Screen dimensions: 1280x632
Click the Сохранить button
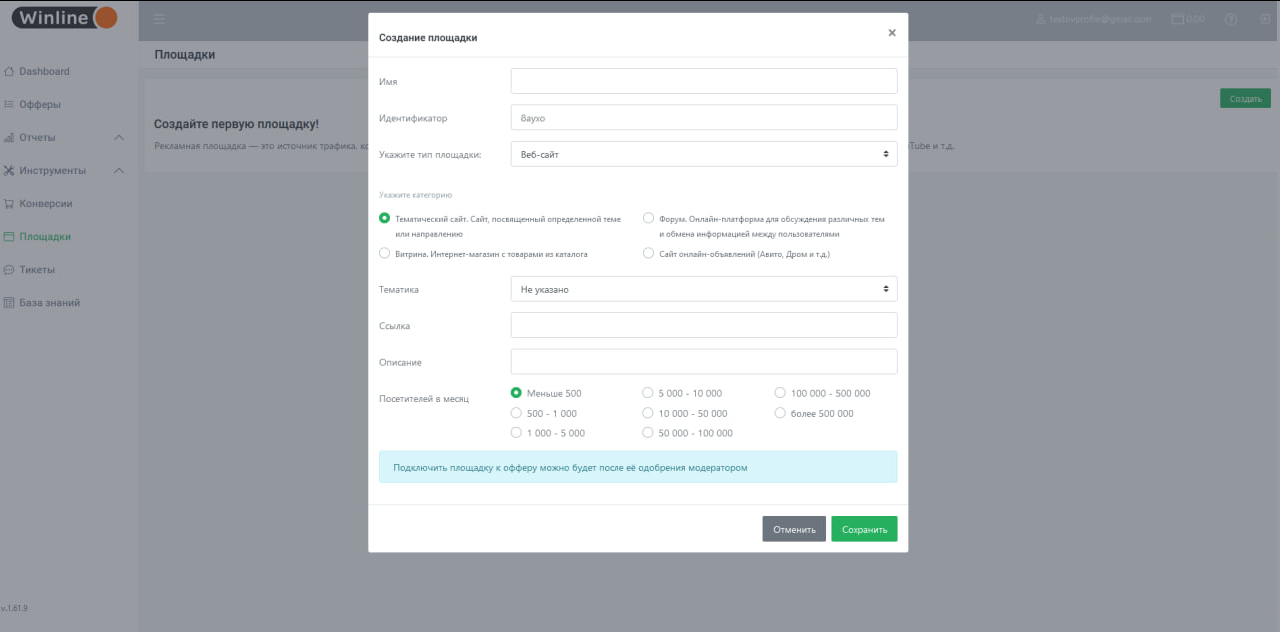[864, 529]
